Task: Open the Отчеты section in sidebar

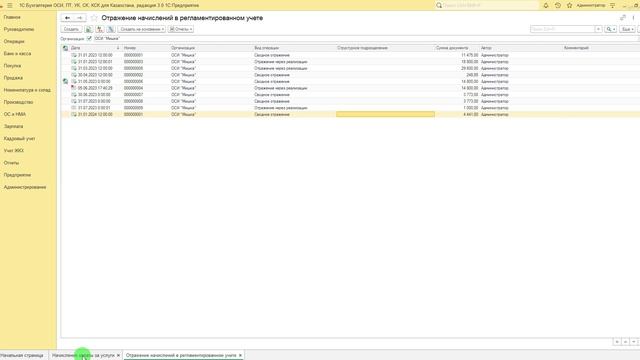Action: point(11,163)
